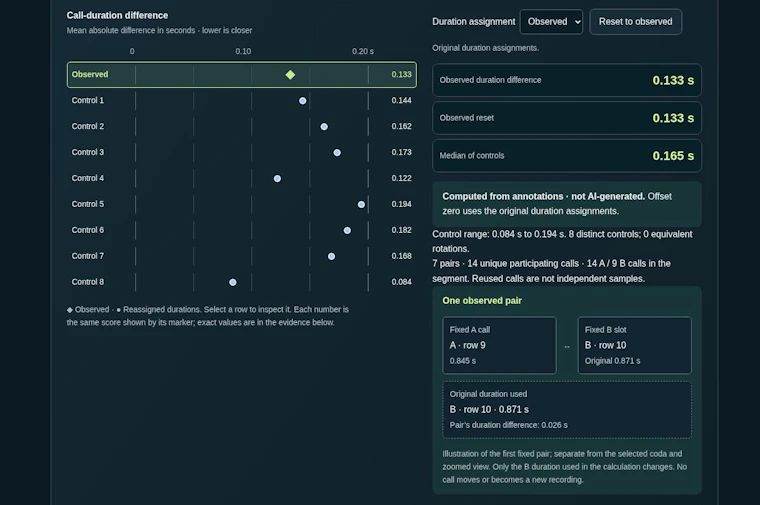Click the Control 4 dot marker
This screenshot has width=760, height=505.
pos(277,179)
